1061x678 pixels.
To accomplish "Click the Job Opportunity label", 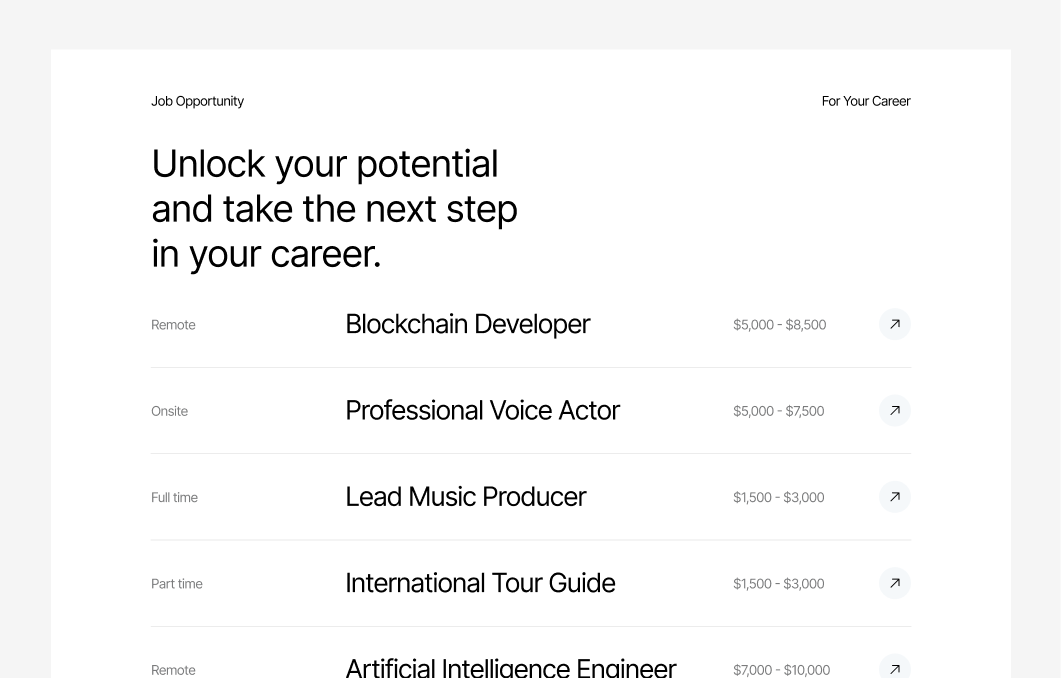I will tap(197, 101).
